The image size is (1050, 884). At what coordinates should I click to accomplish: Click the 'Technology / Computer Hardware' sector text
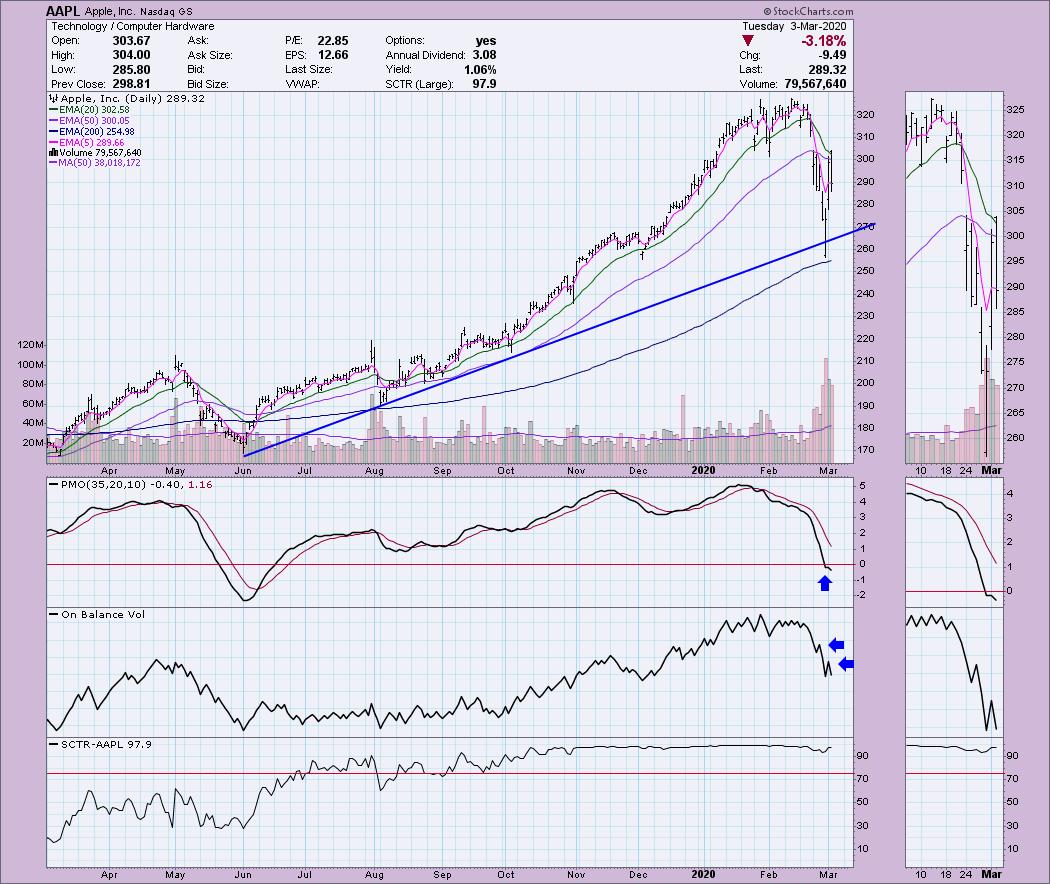(133, 26)
